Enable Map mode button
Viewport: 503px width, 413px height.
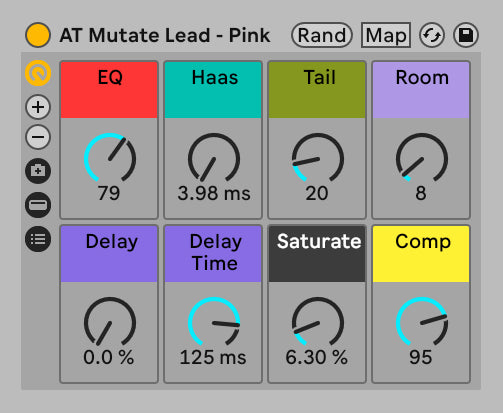pyautogui.click(x=386, y=35)
